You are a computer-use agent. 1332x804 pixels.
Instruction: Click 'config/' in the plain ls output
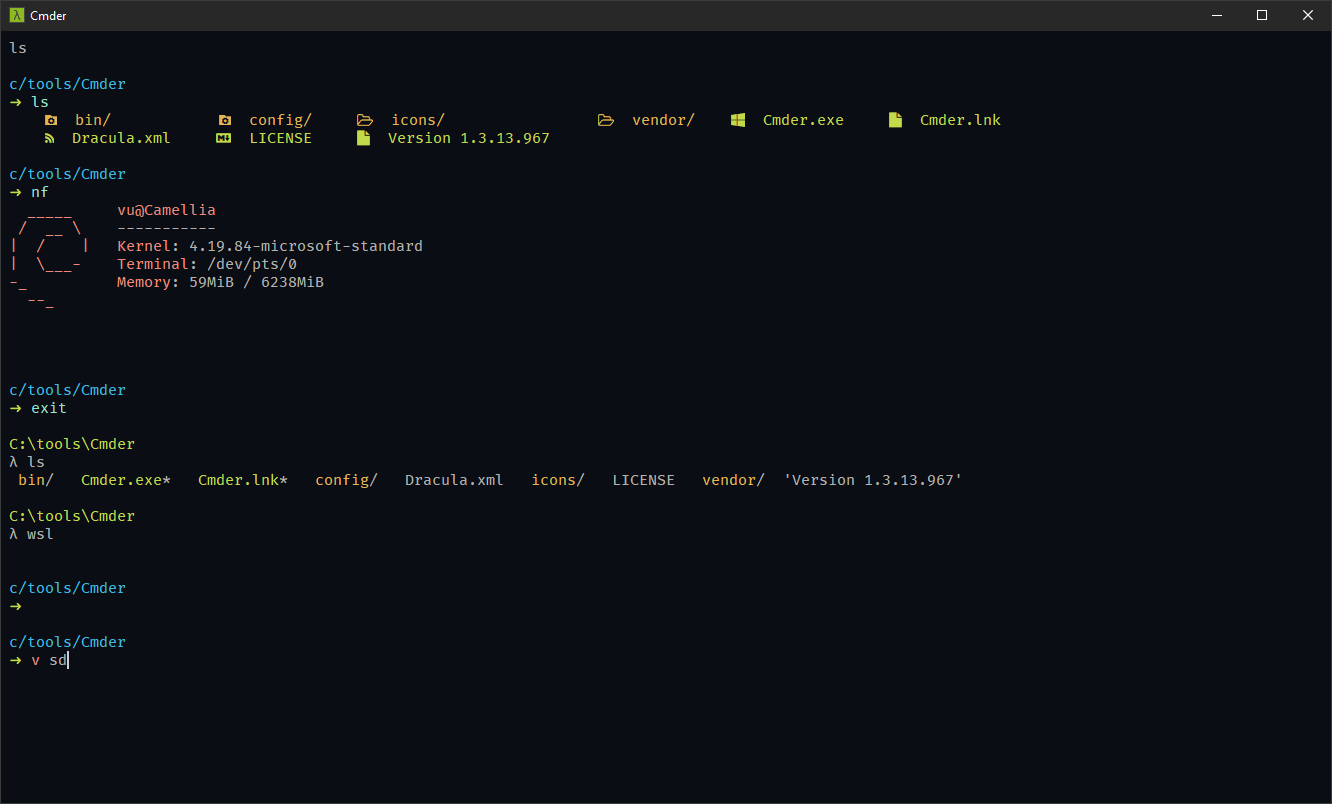tap(346, 480)
